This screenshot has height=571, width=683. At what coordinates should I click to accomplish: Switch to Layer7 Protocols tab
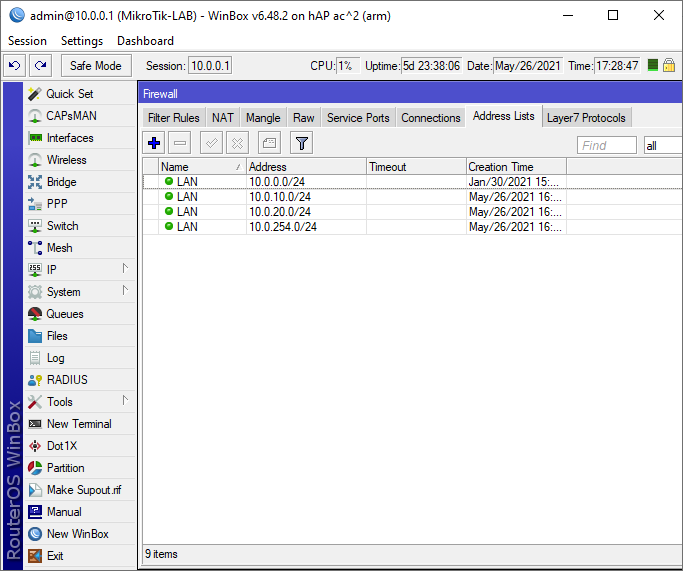coord(586,118)
